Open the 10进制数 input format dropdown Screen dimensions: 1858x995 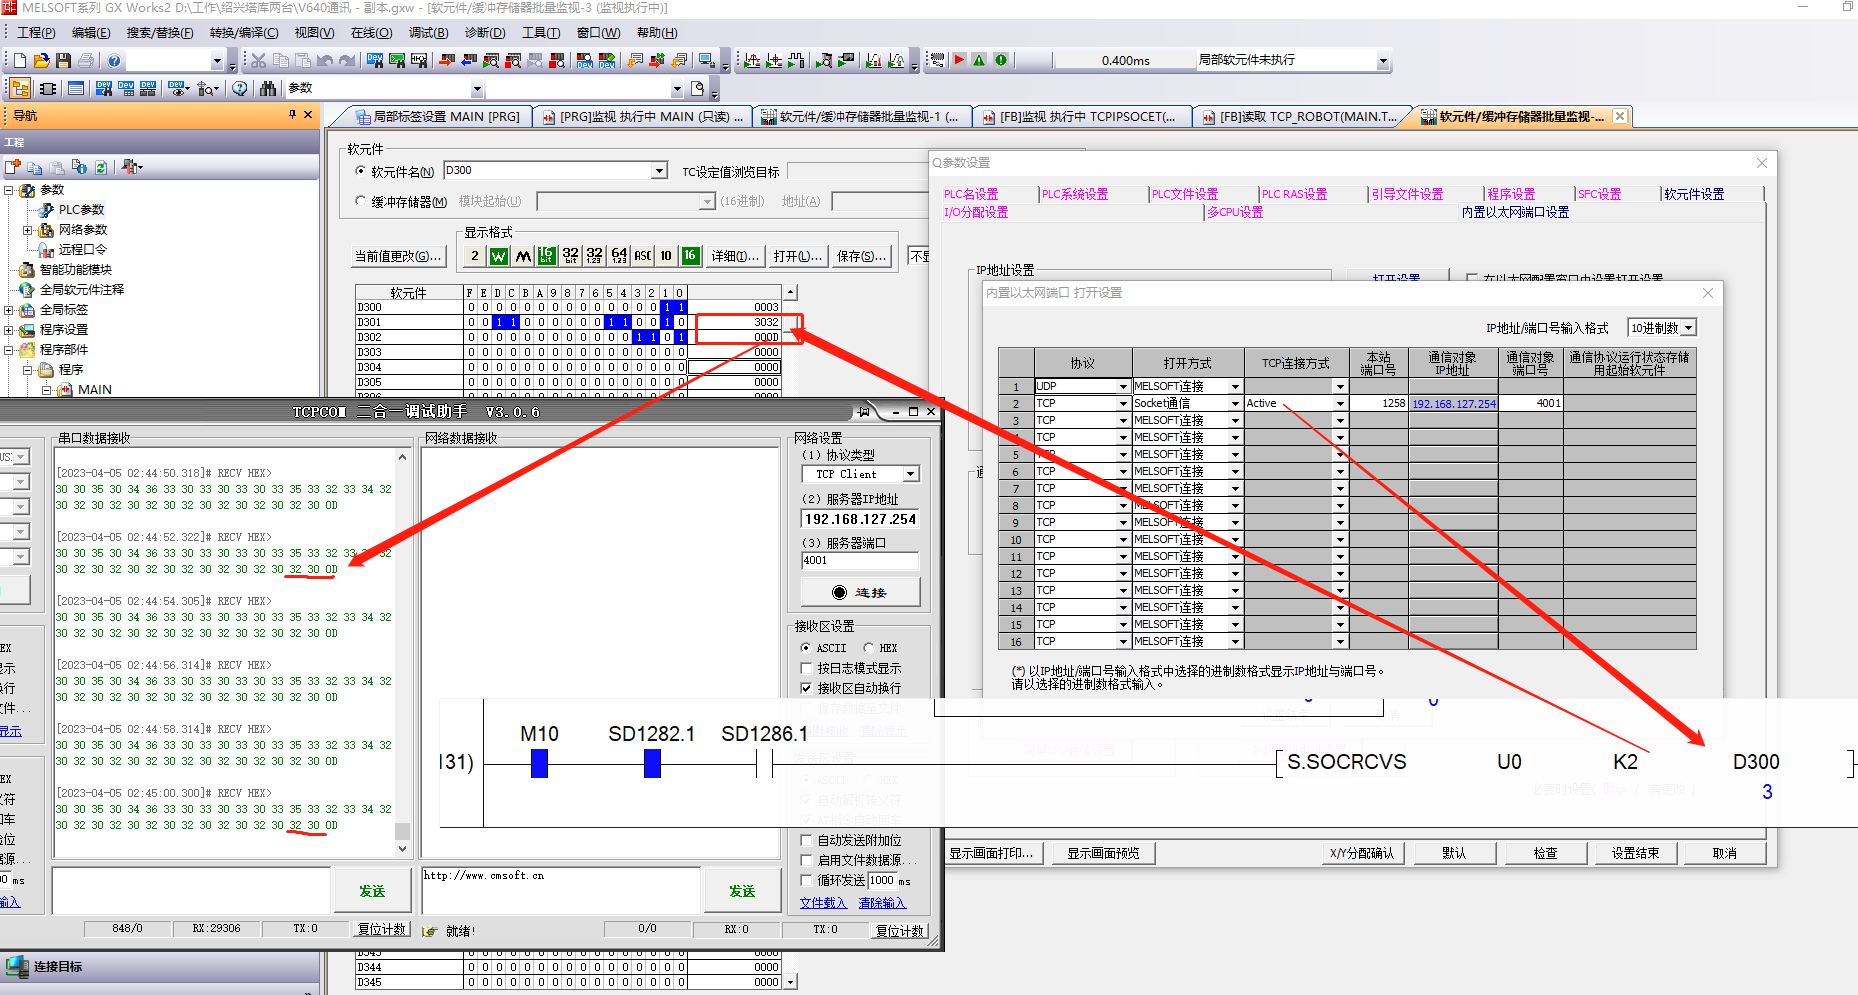pyautogui.click(x=1688, y=328)
